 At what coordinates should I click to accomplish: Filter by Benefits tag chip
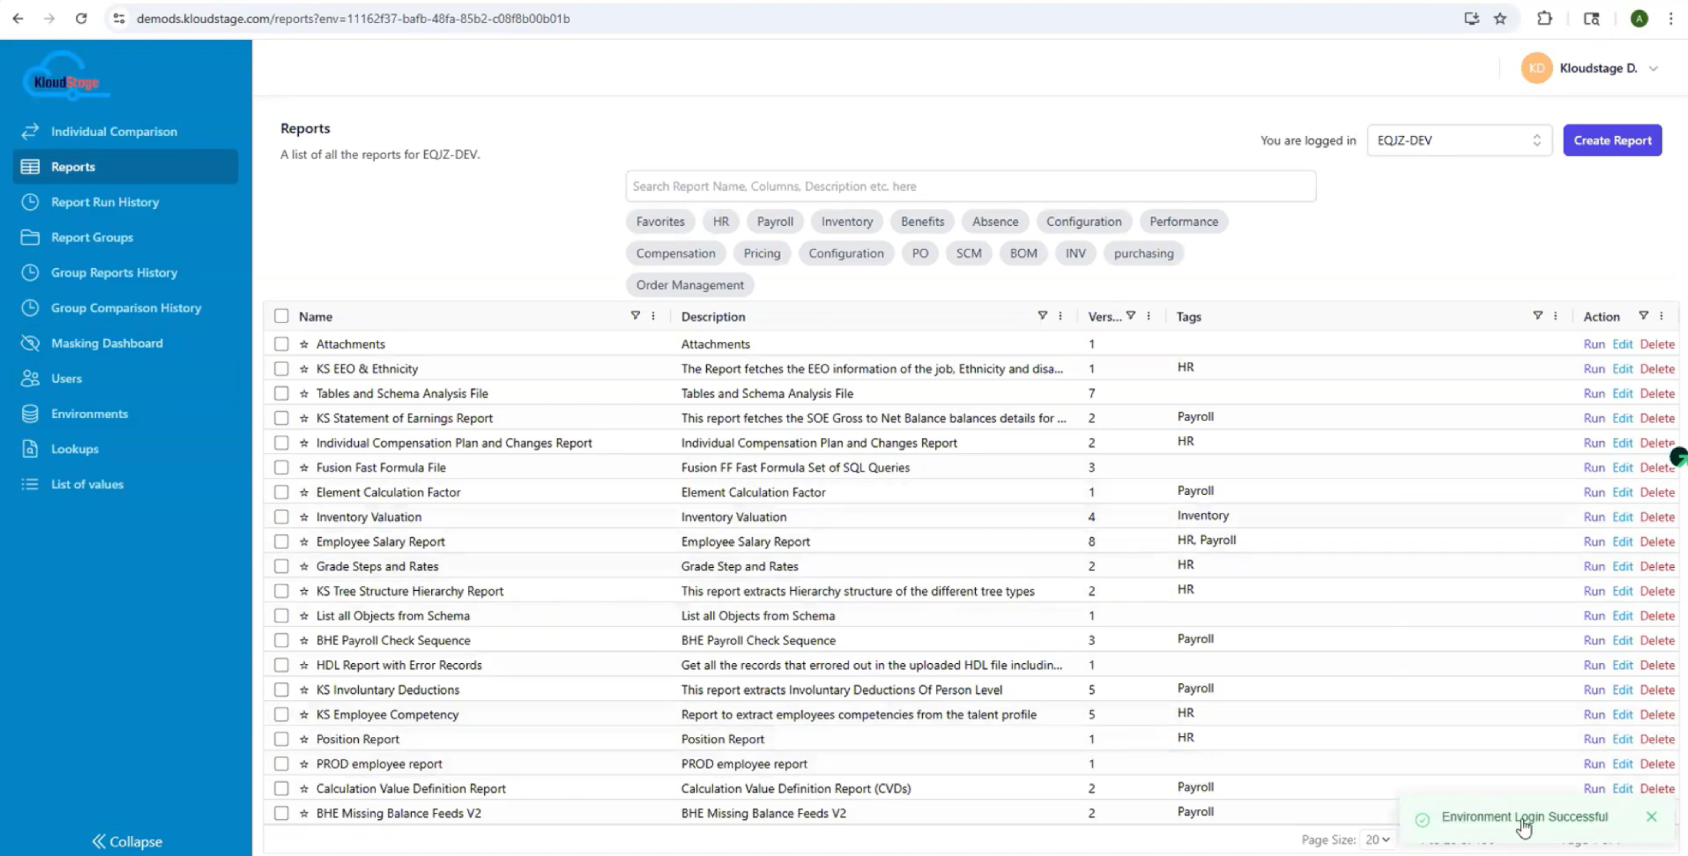click(x=922, y=222)
